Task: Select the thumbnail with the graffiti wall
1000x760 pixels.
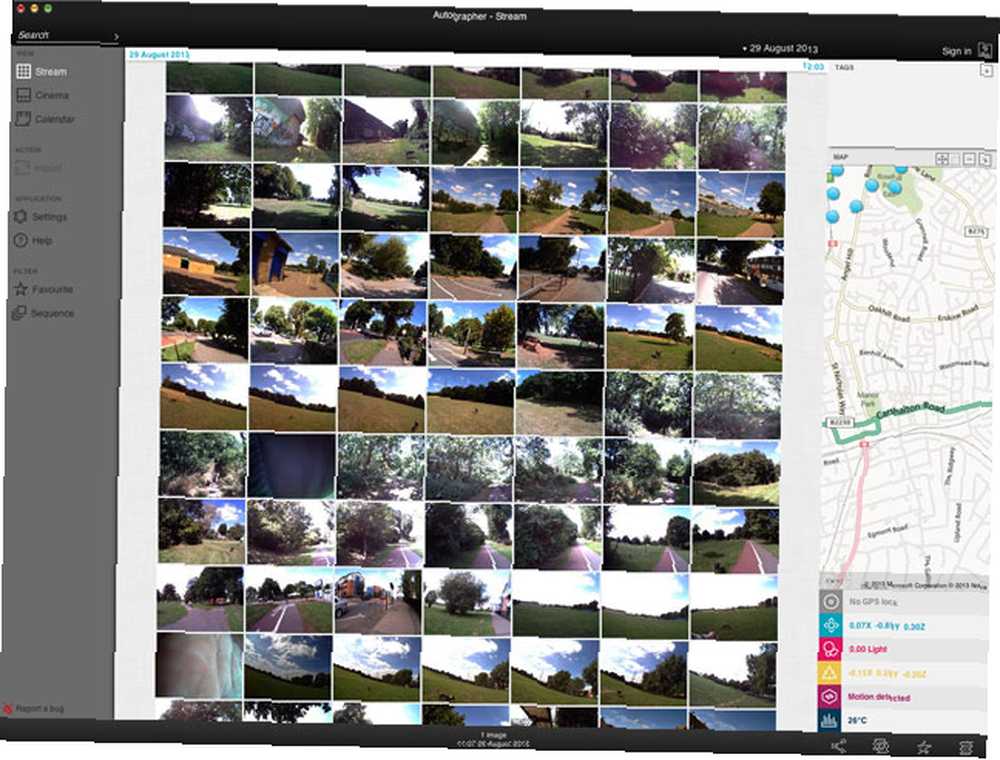Action: tap(297, 129)
